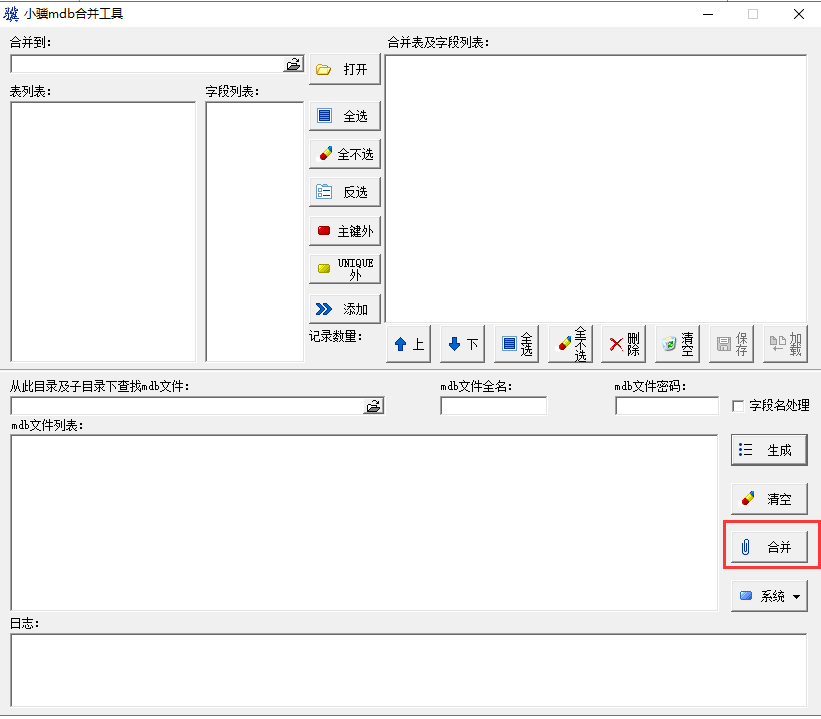Delete entry with red X 删除 button
The height and width of the screenshot is (719, 821).
(624, 344)
